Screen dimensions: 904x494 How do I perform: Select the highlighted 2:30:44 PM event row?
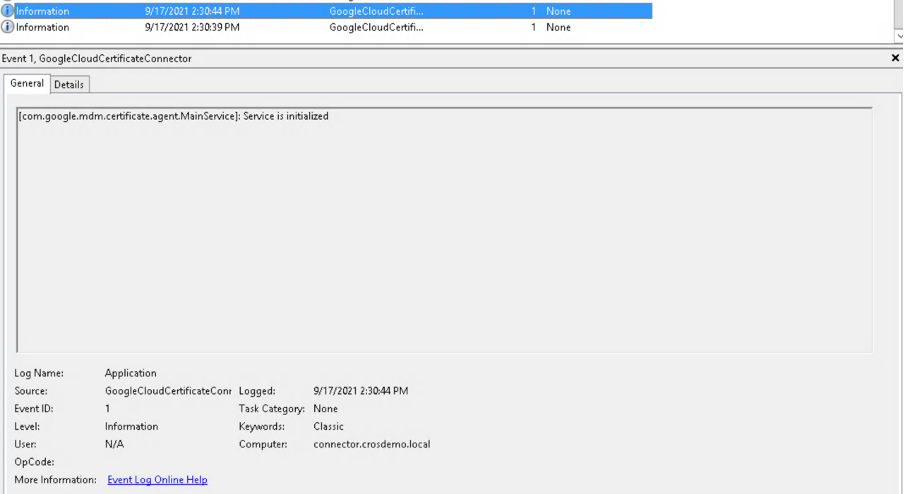tap(192, 11)
